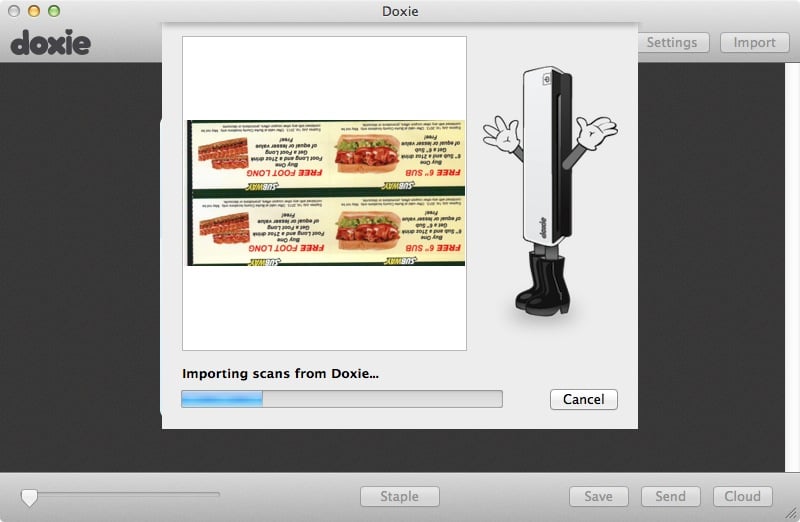Open the Cloud button
The image size is (800, 522).
742,496
